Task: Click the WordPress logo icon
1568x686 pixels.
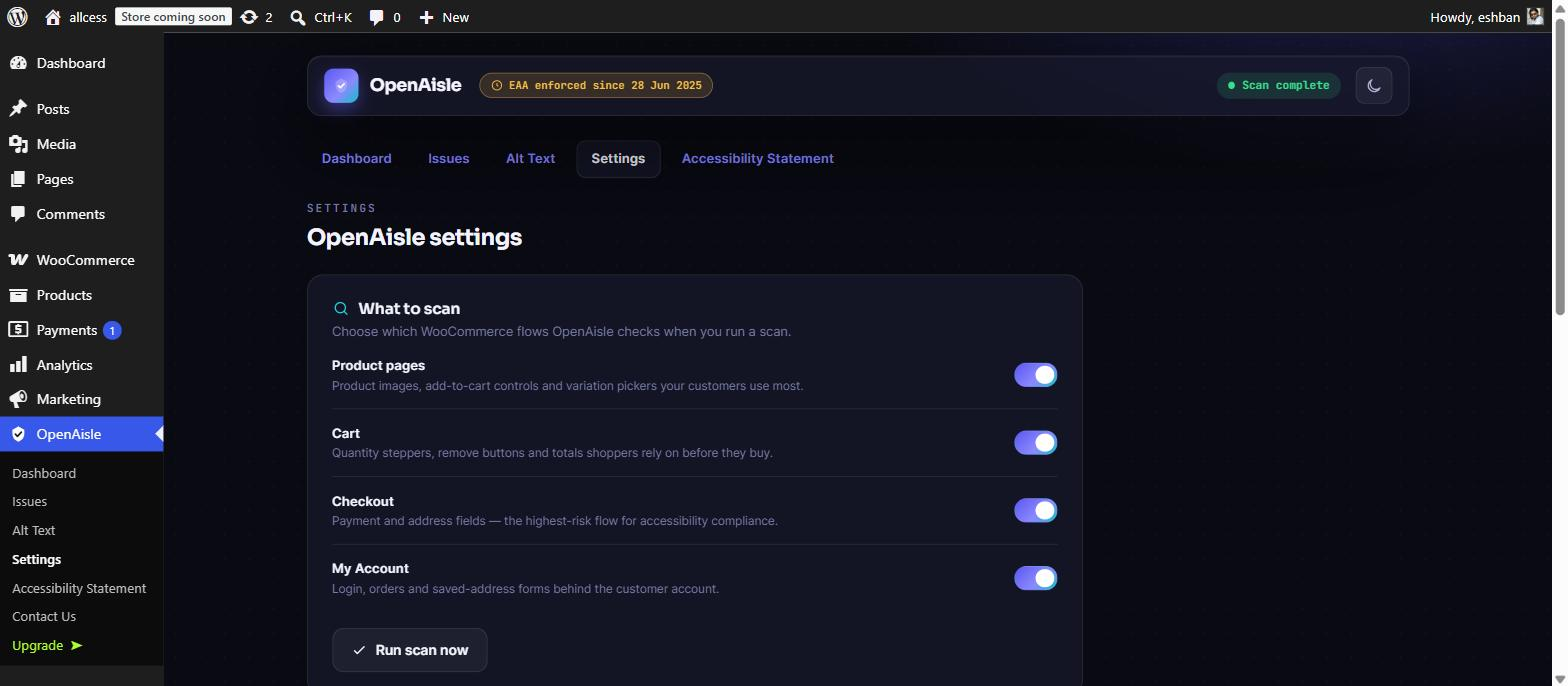Action: coord(17,17)
